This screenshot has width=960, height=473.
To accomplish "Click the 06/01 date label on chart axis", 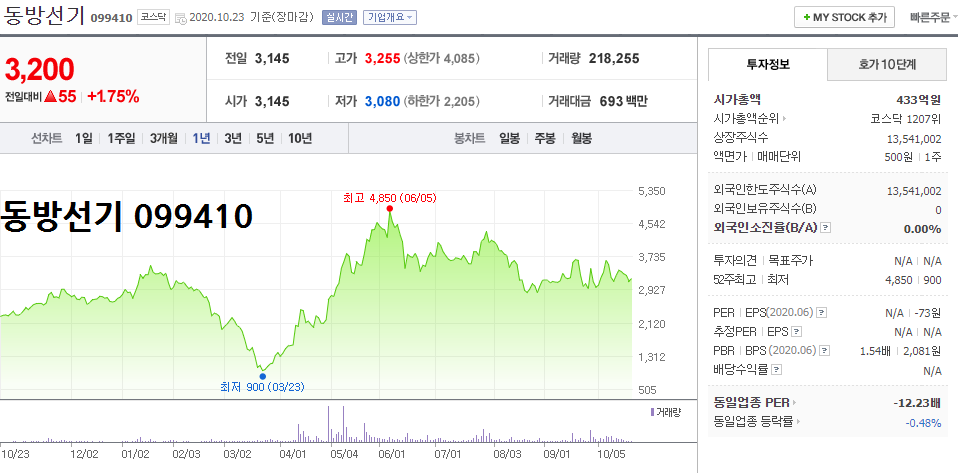I will point(392,454).
